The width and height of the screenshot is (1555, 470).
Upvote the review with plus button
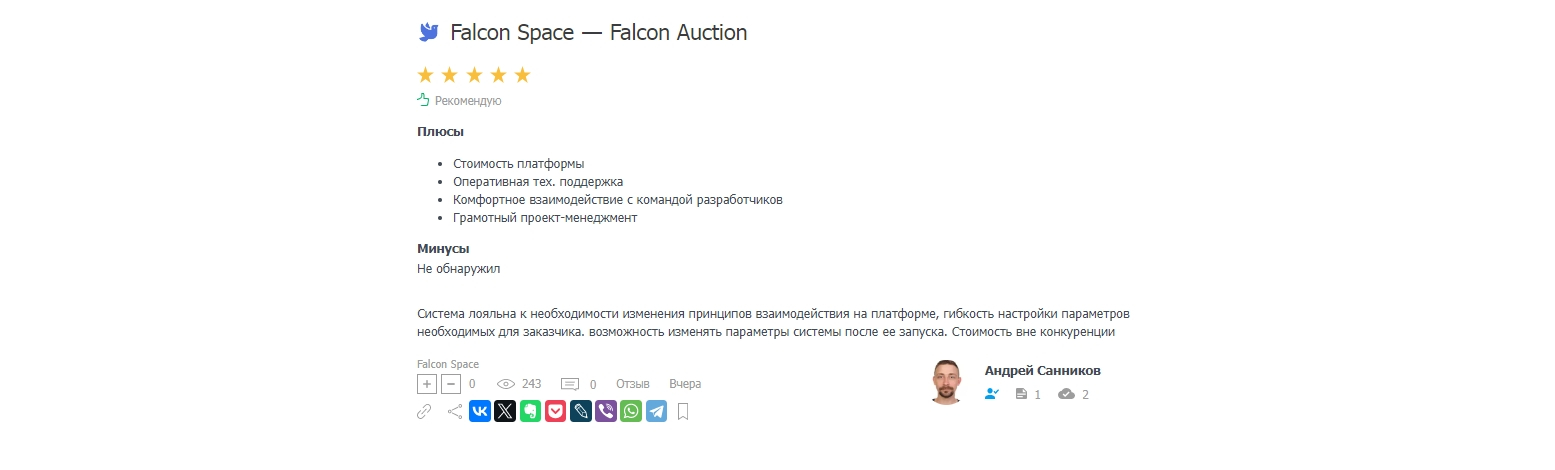click(x=426, y=384)
